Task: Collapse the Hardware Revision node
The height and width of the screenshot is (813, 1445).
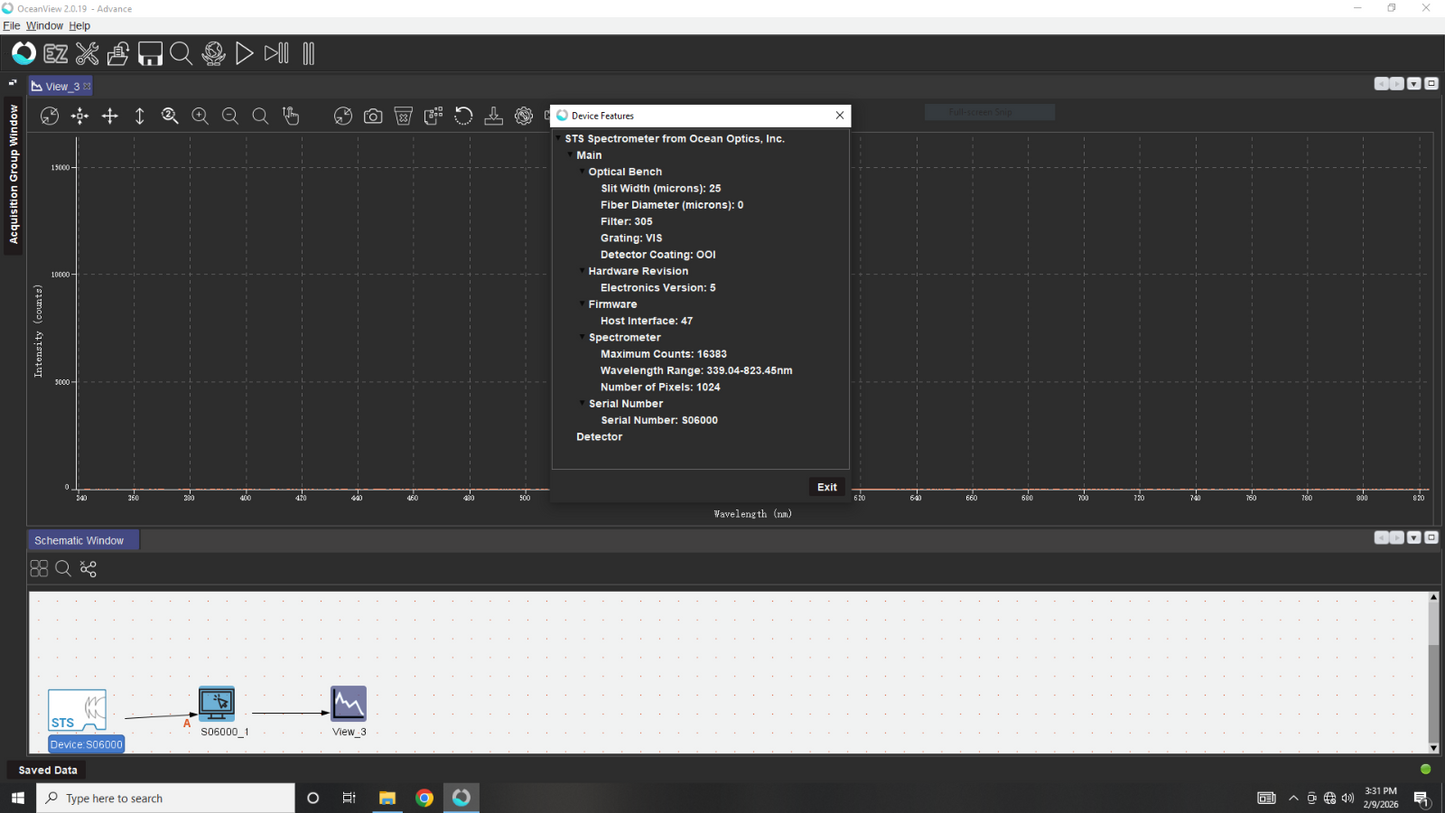Action: 583,271
